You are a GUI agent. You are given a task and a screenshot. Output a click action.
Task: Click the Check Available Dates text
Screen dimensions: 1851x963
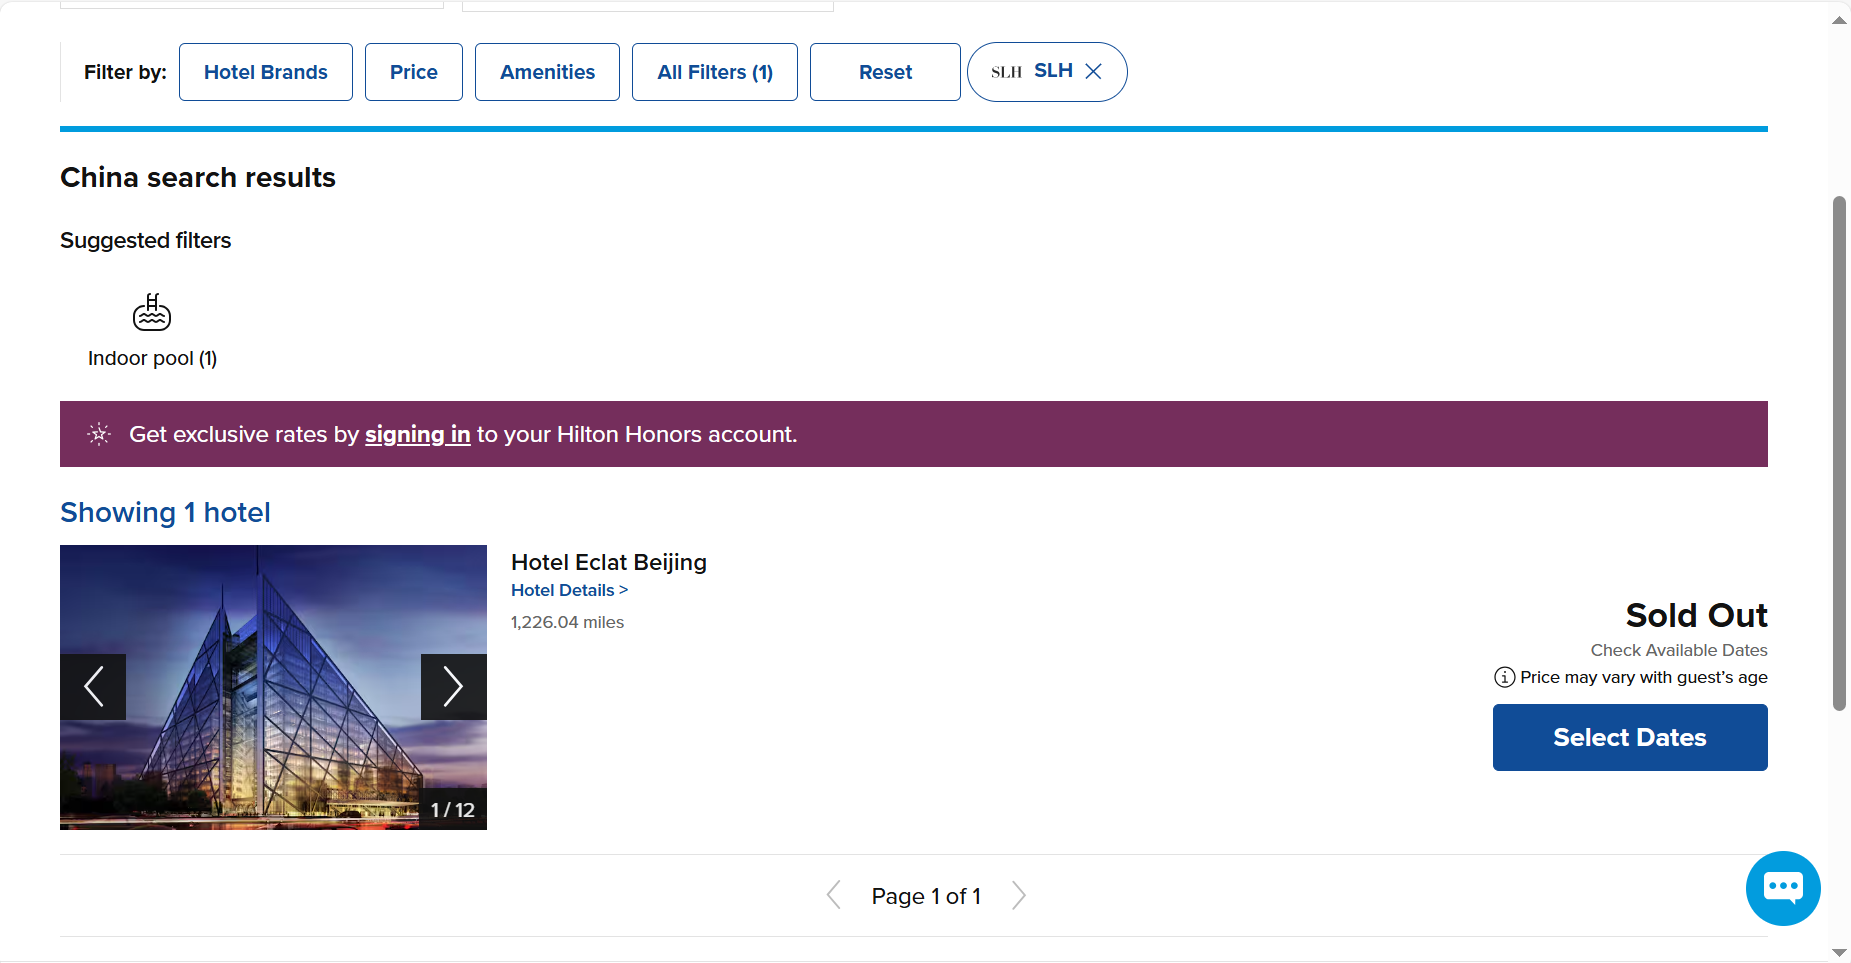click(1679, 650)
